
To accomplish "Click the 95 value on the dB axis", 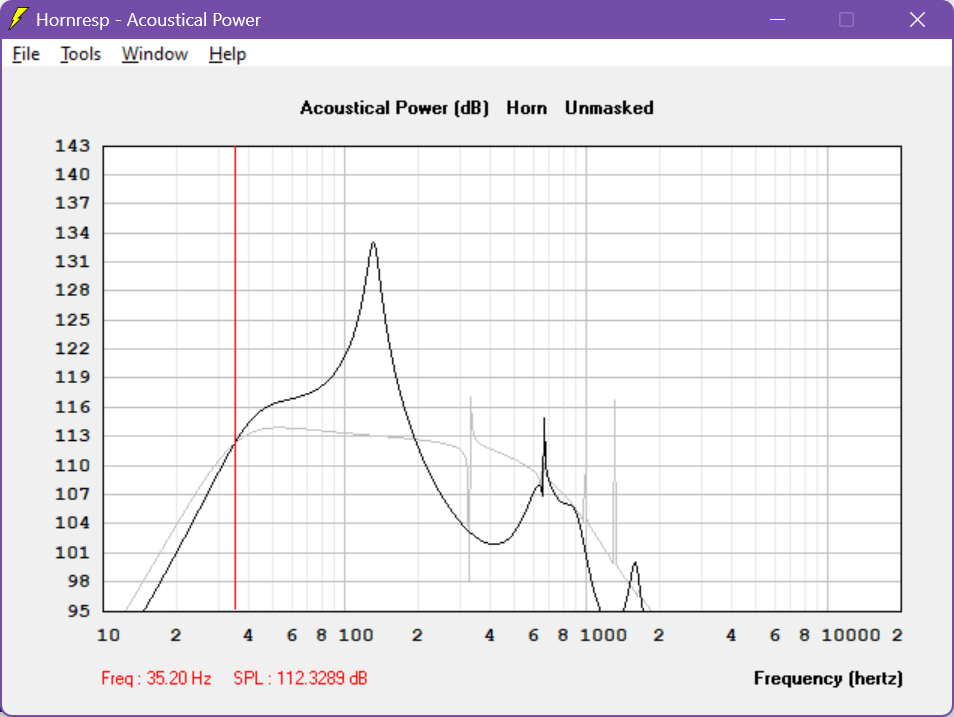I will (78, 610).
